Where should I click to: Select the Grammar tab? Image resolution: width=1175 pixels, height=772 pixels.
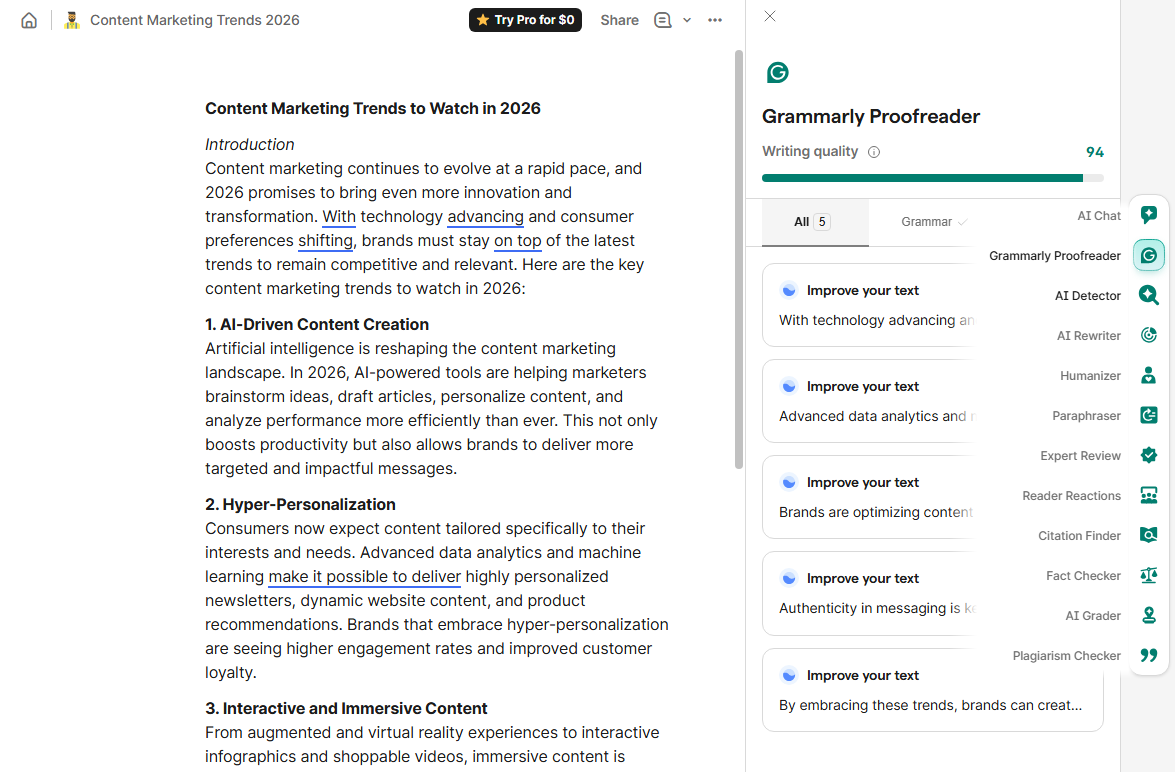(x=926, y=221)
